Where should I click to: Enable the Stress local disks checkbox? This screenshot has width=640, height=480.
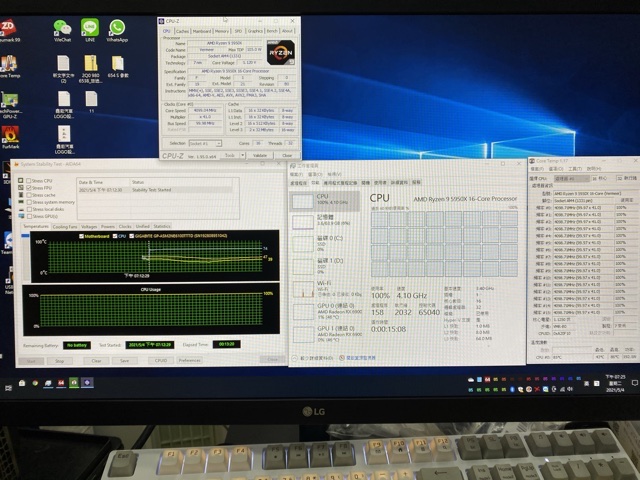[x=29, y=209]
